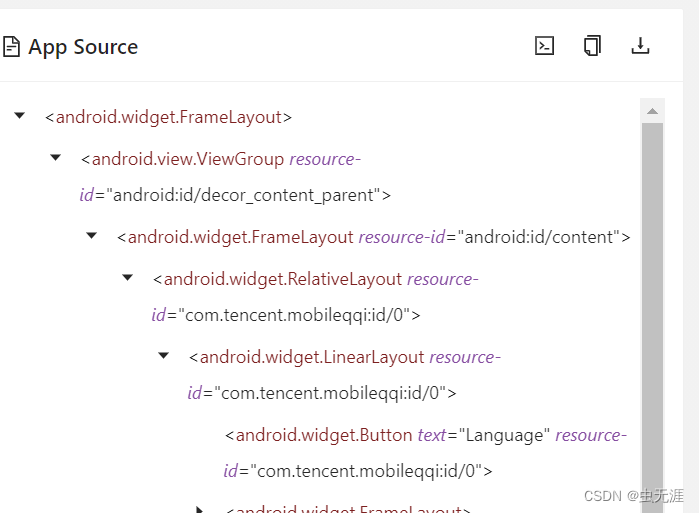Collapse the LinearLayout node arrow
Screen dimensions: 699x513
[164, 356]
